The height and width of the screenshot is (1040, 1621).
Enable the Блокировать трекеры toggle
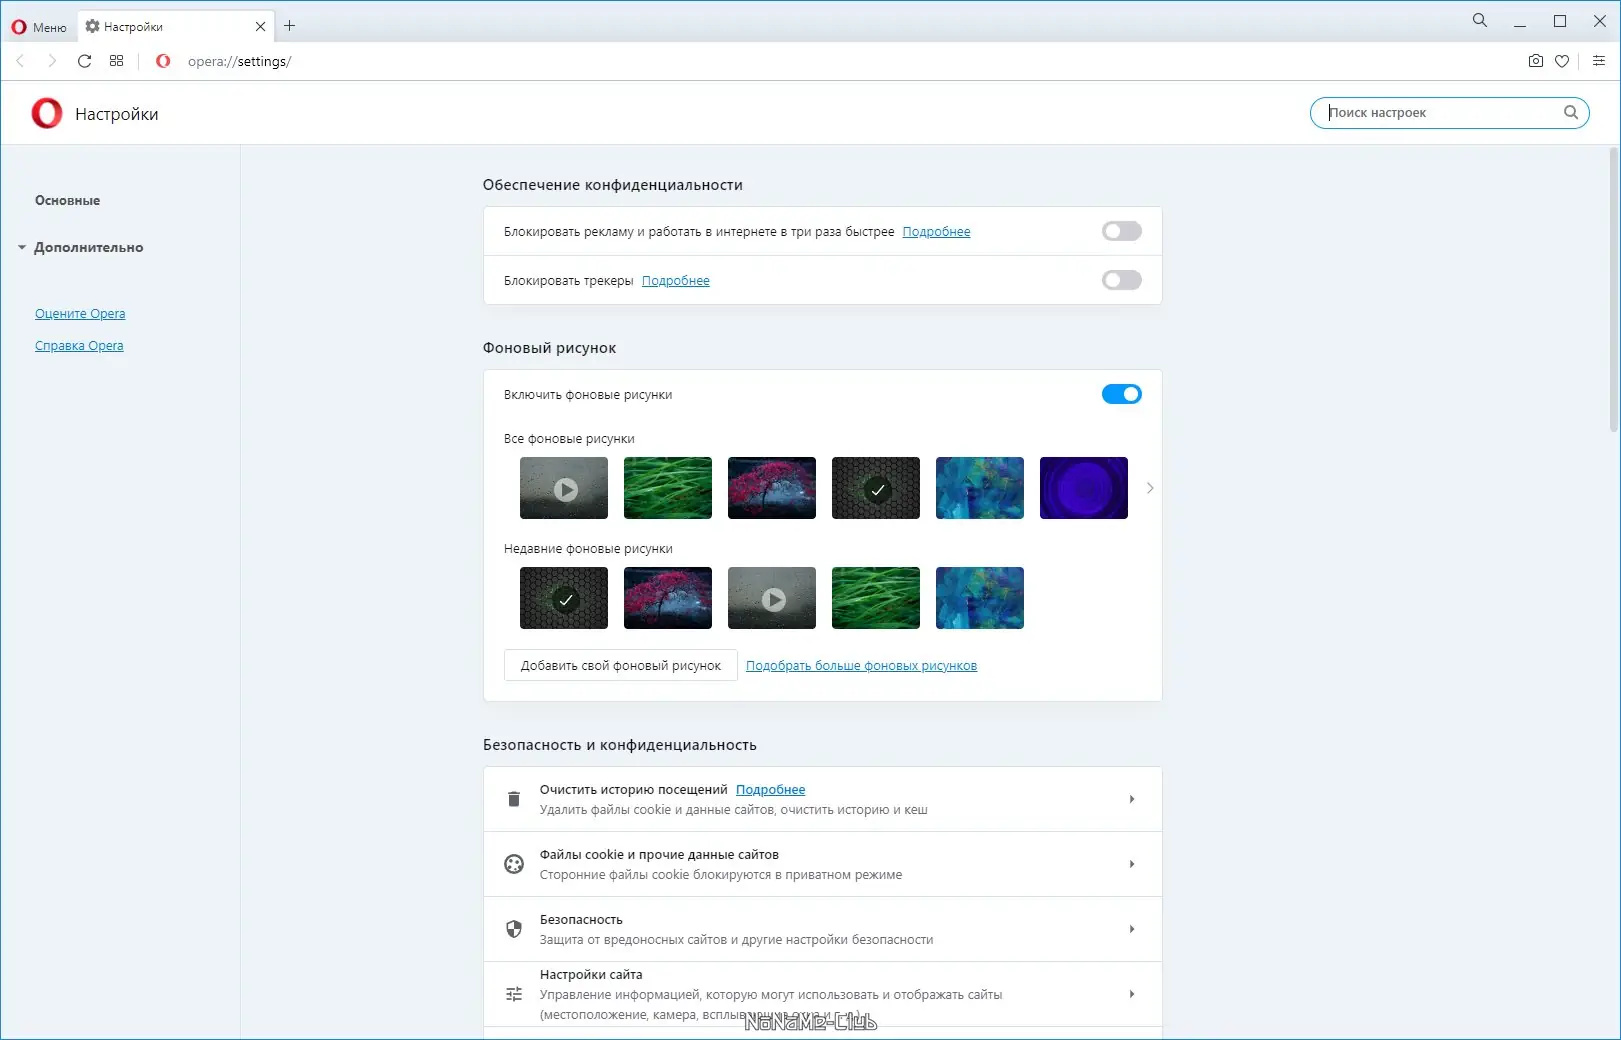1121,280
